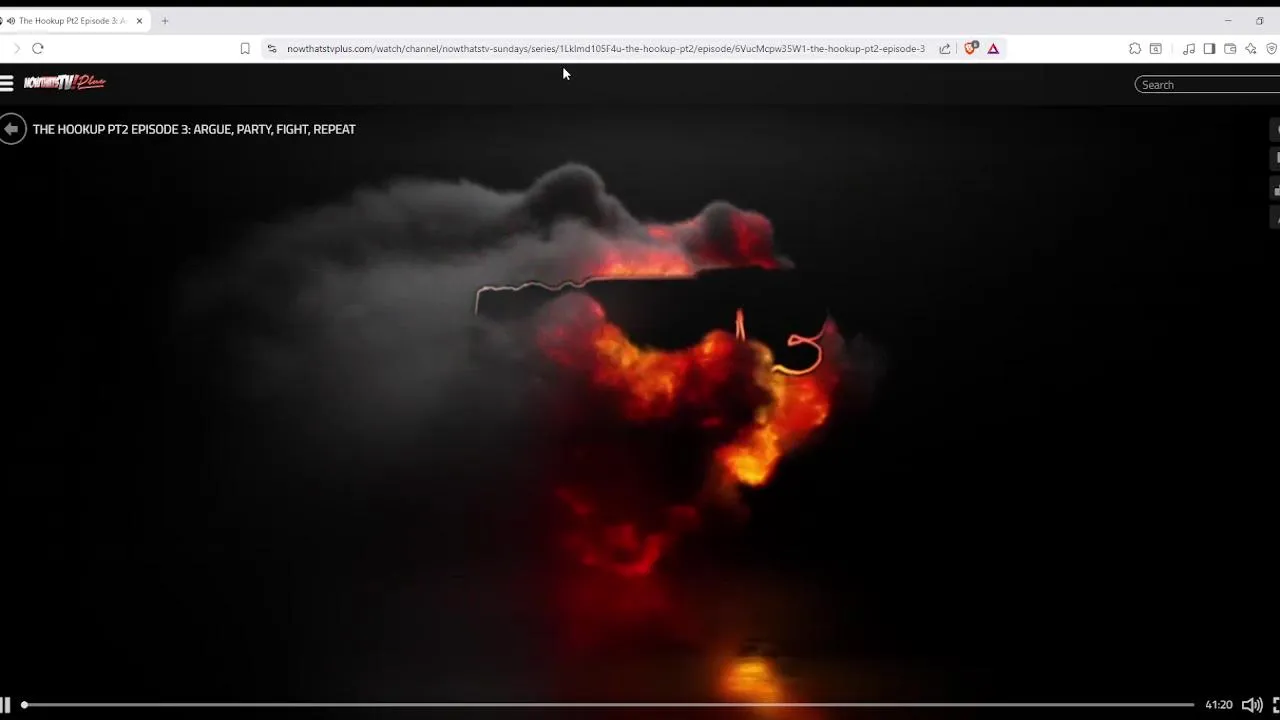Pause the video playback

pos(5,705)
